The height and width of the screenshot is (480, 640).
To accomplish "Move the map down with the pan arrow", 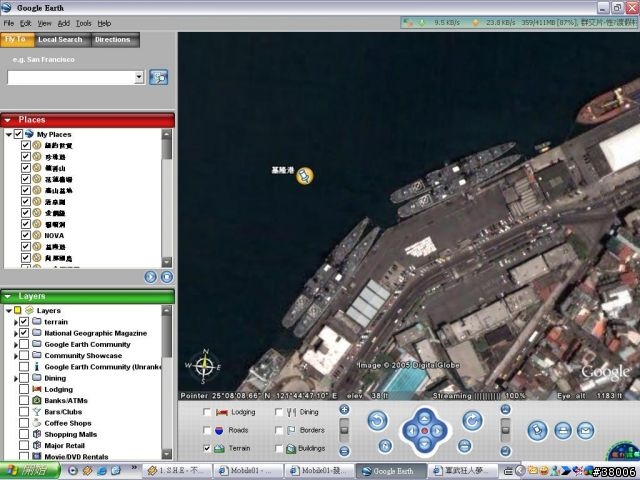I will (x=424, y=444).
